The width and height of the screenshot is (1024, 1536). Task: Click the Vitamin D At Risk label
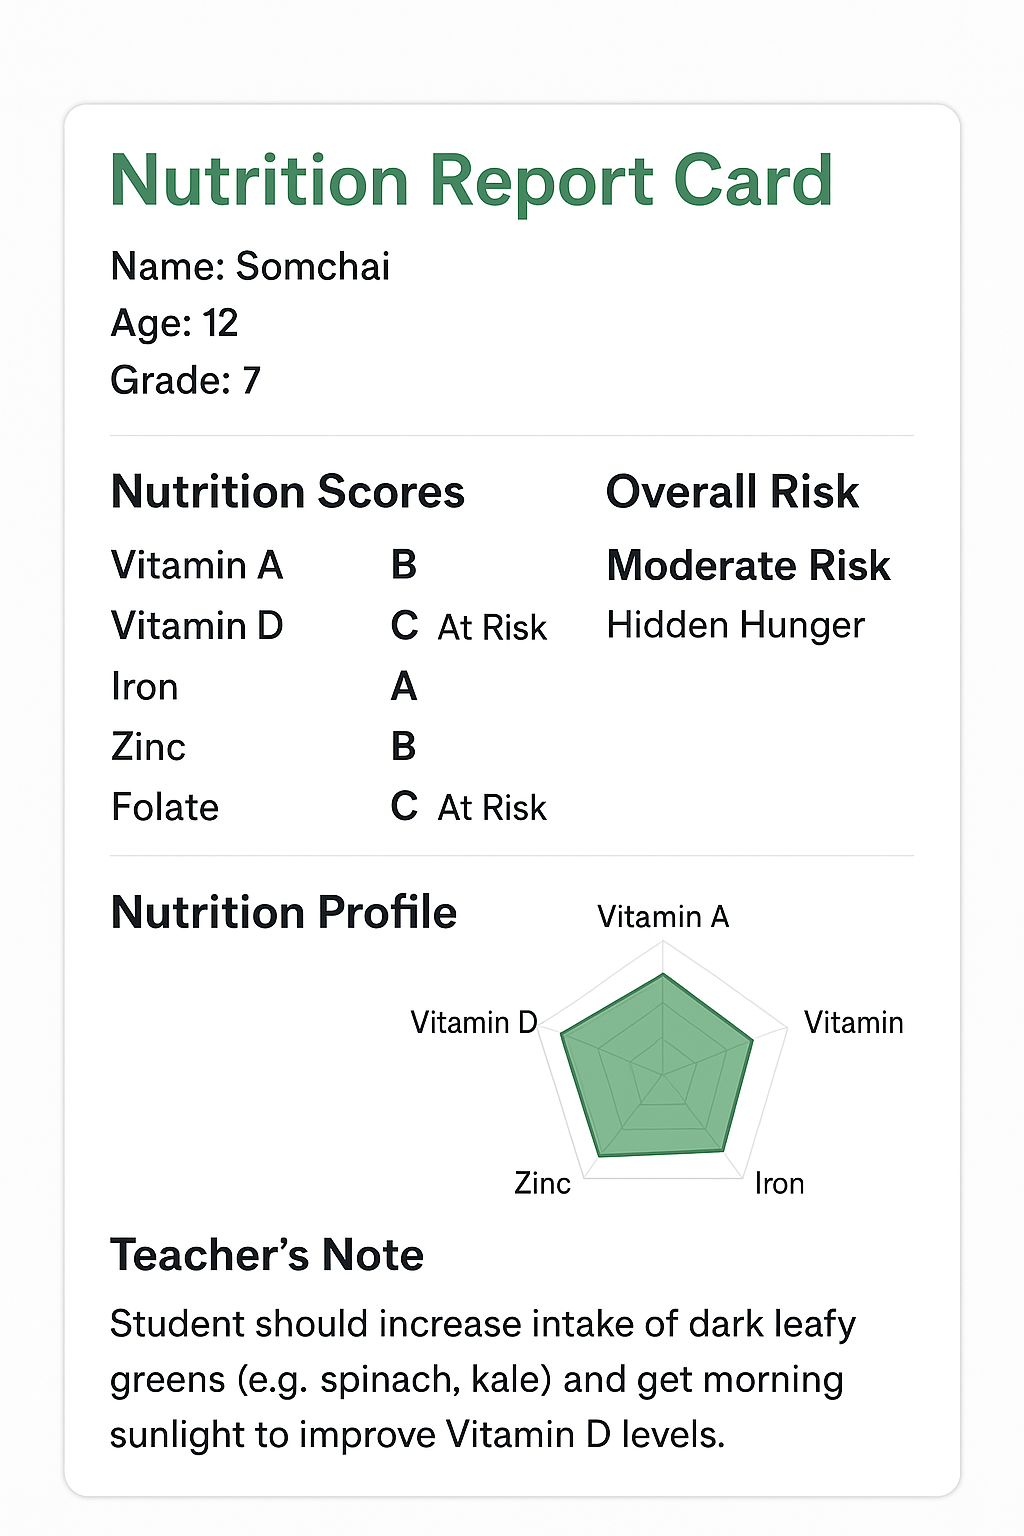(x=492, y=627)
